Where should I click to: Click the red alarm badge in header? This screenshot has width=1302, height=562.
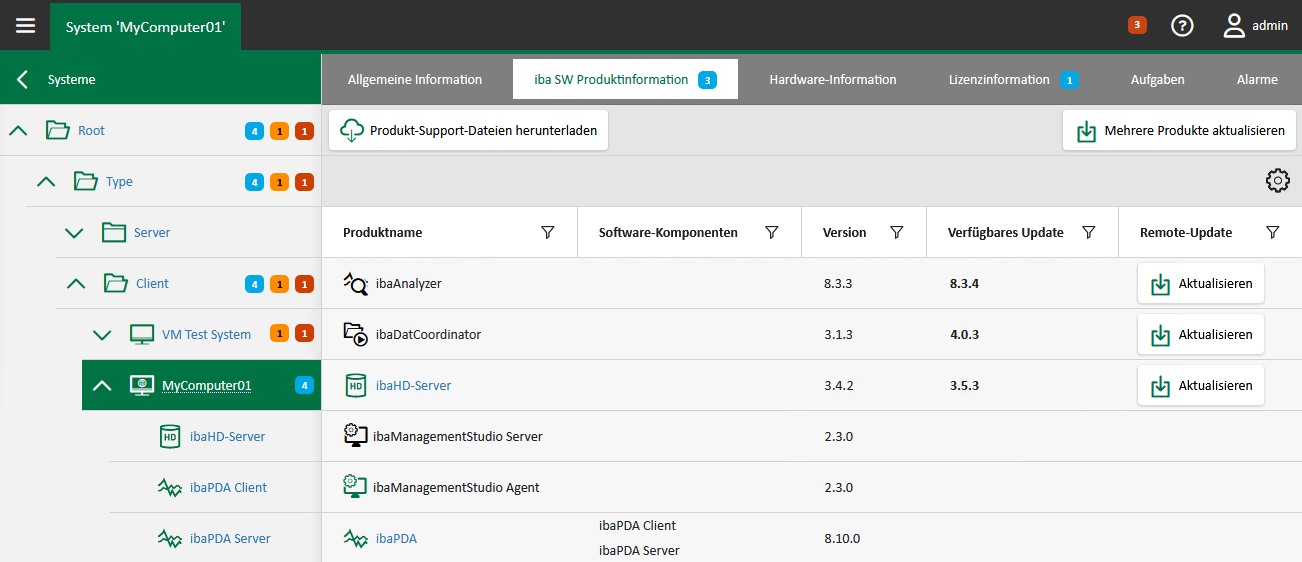click(1137, 25)
